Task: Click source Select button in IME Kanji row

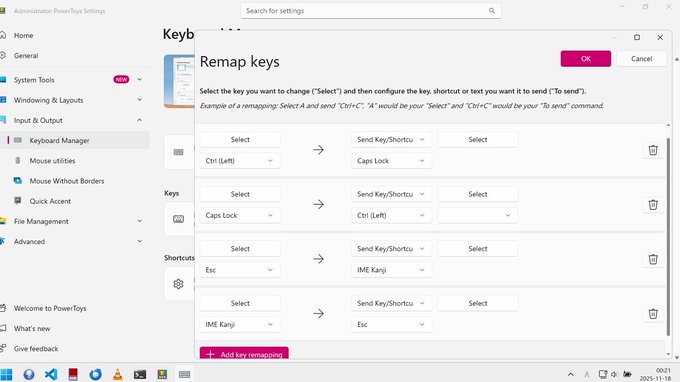Action: click(240, 304)
